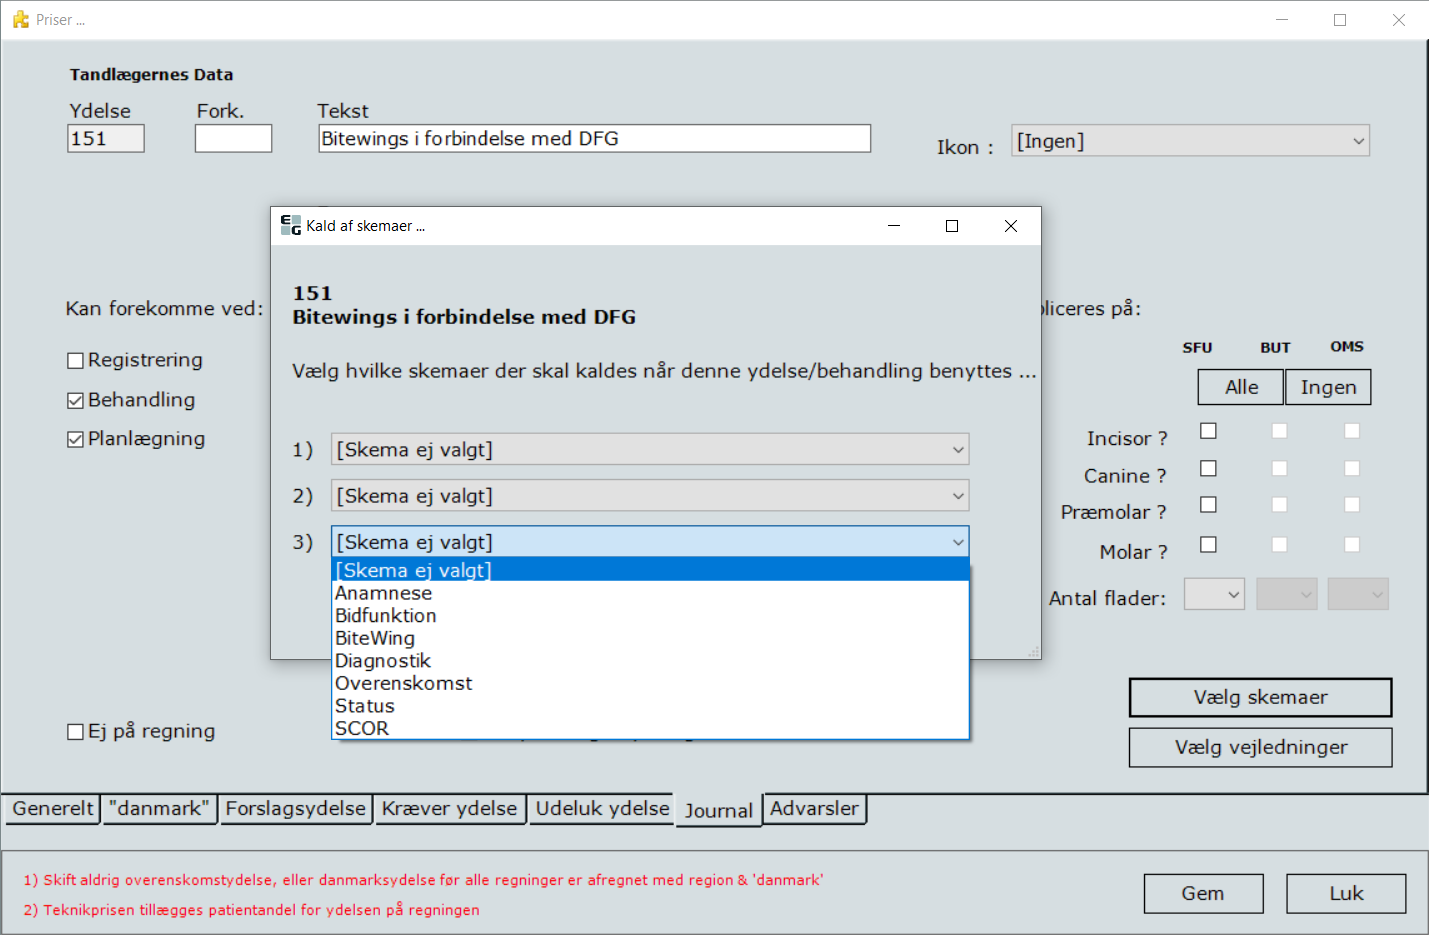Save with the Gem button
The width and height of the screenshot is (1429, 935).
pyautogui.click(x=1203, y=894)
